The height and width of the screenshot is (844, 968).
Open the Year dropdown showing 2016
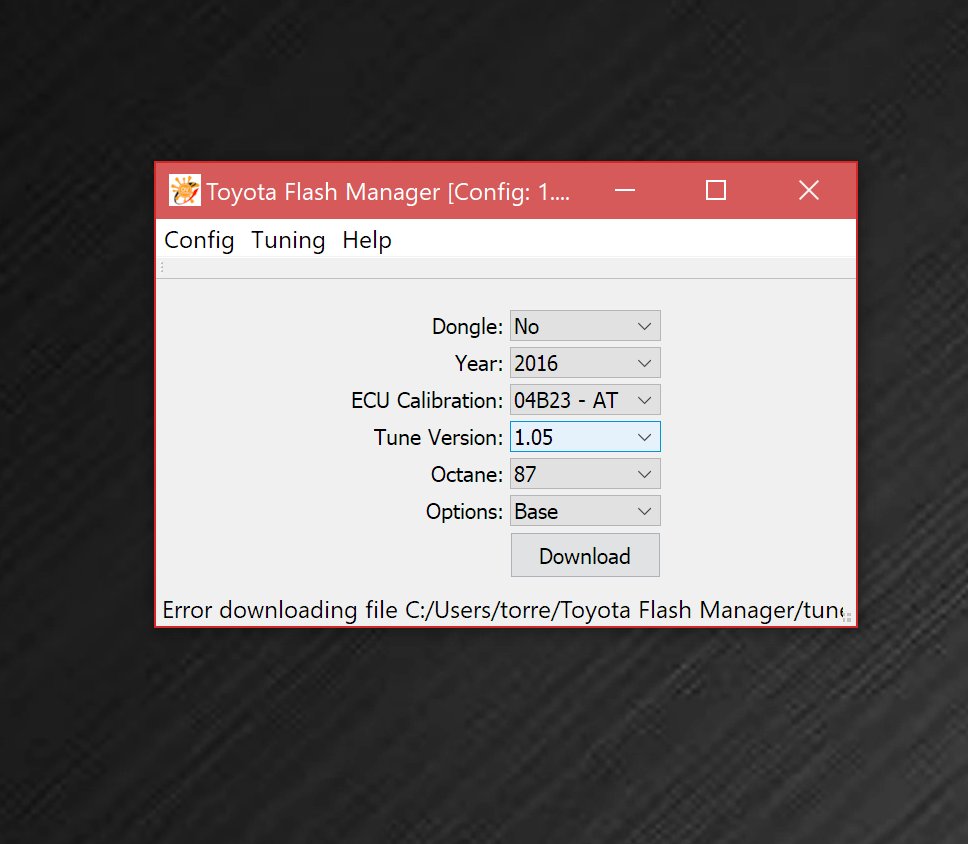pyautogui.click(x=585, y=363)
